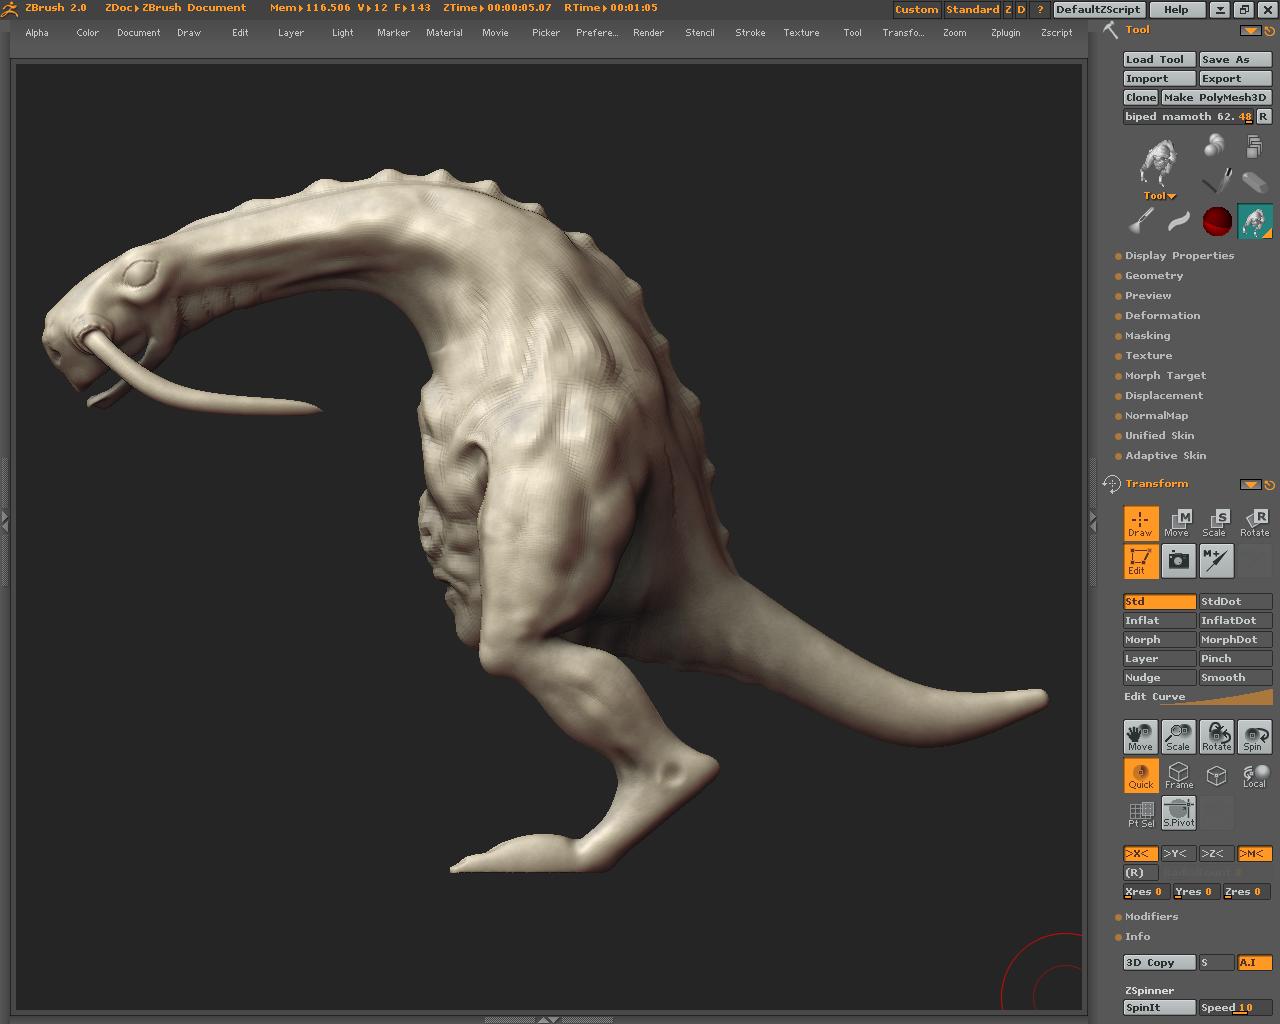Screen dimensions: 1280x1024
Task: Click the hand Move view button
Action: (1141, 737)
